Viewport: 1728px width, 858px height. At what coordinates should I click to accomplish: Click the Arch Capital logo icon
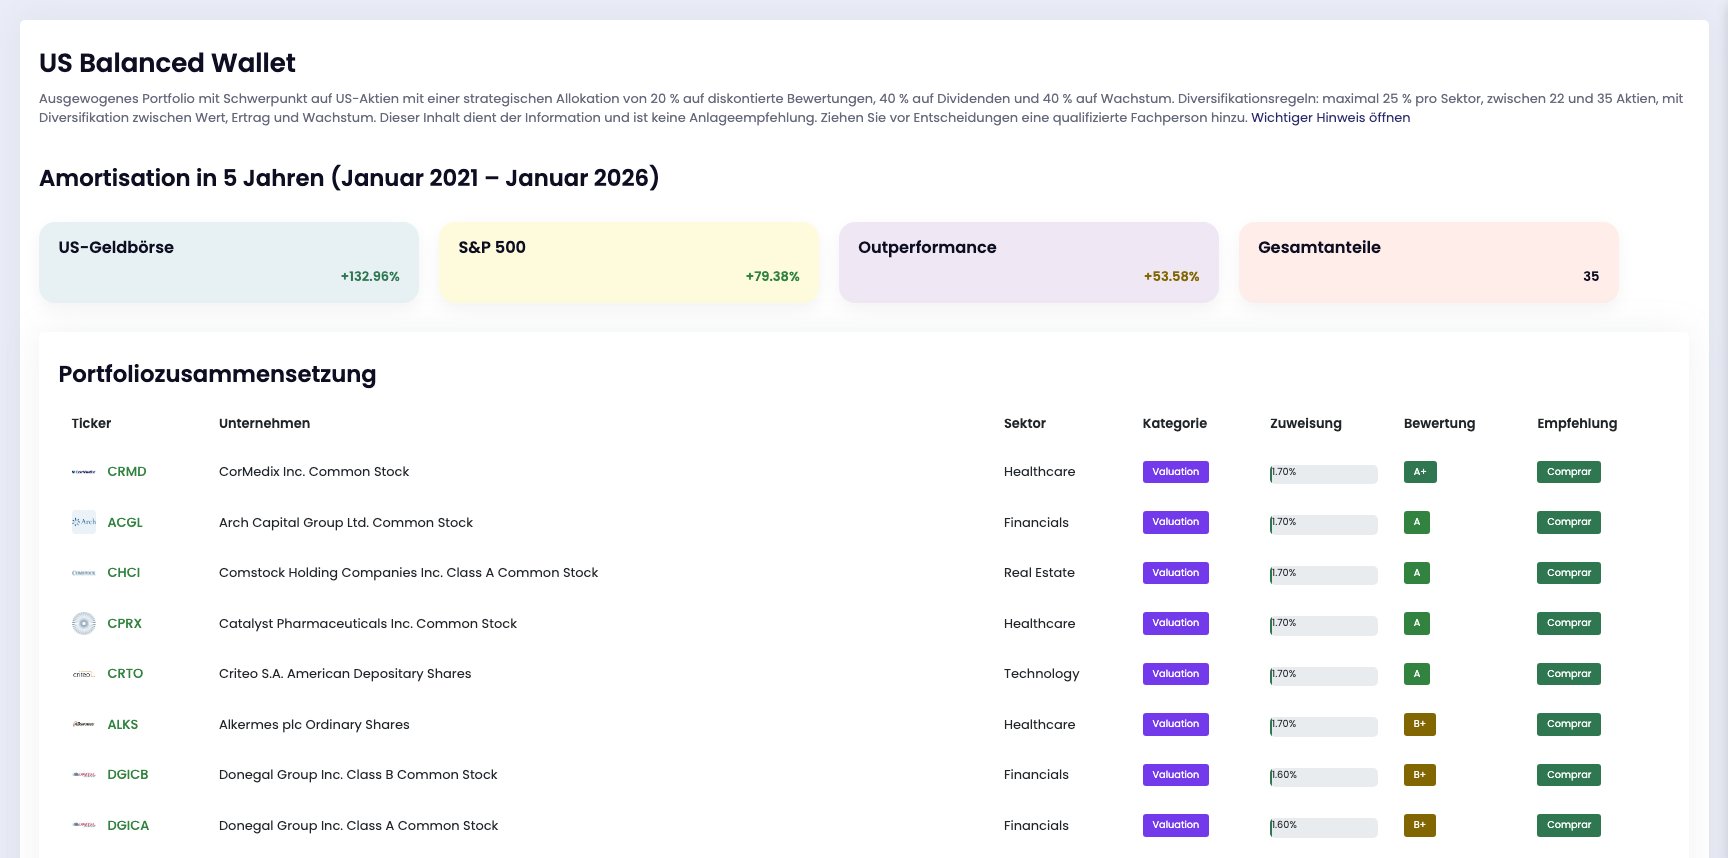coord(84,522)
